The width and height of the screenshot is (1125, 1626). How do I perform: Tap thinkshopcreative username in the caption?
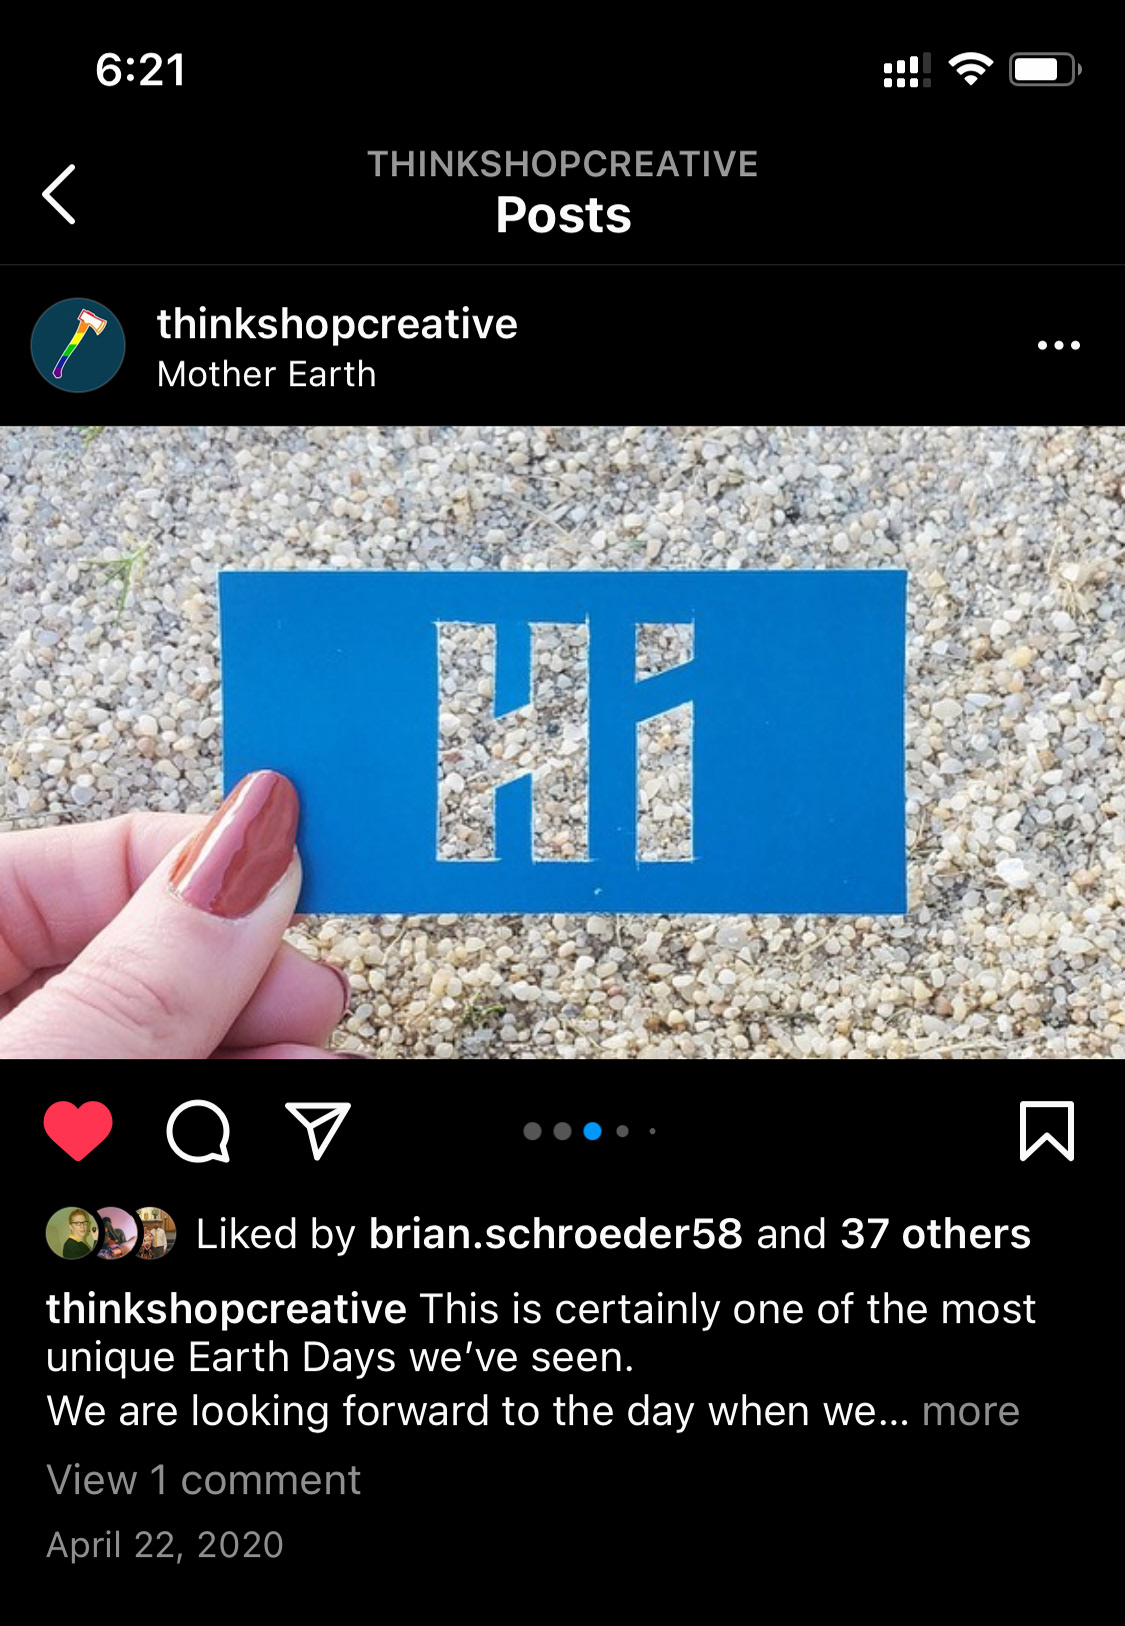[226, 1309]
